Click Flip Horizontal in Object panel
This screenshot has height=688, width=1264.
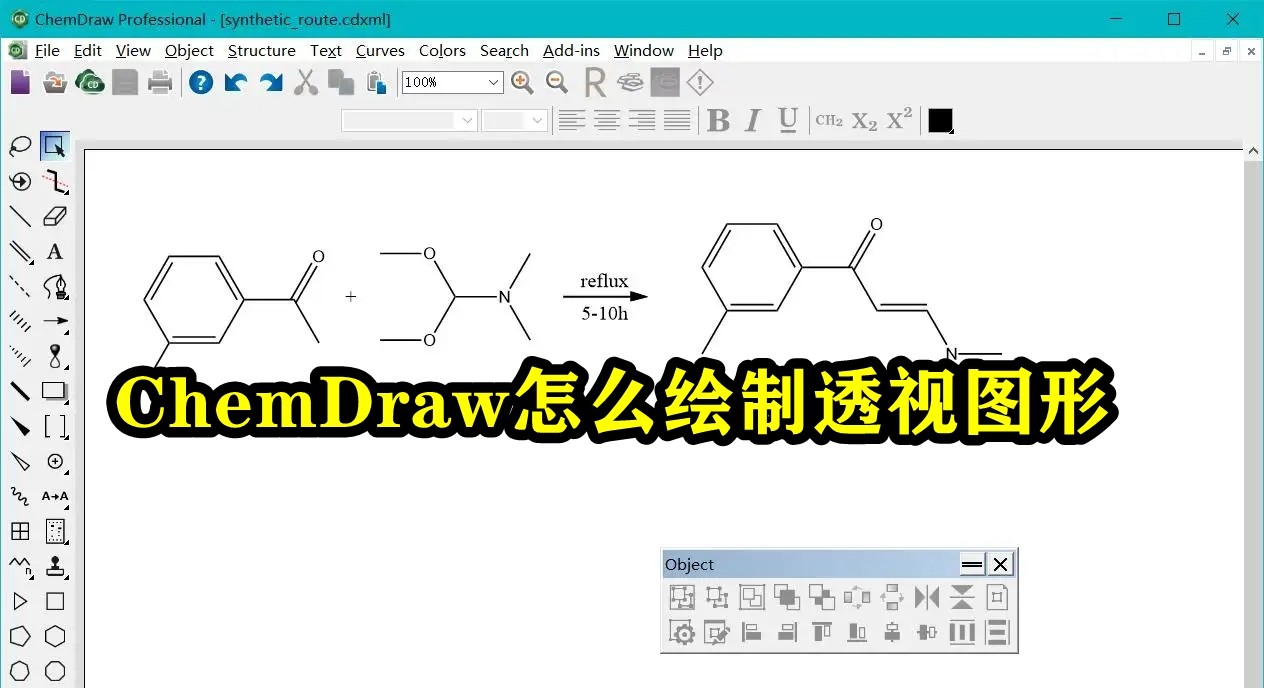(x=927, y=597)
